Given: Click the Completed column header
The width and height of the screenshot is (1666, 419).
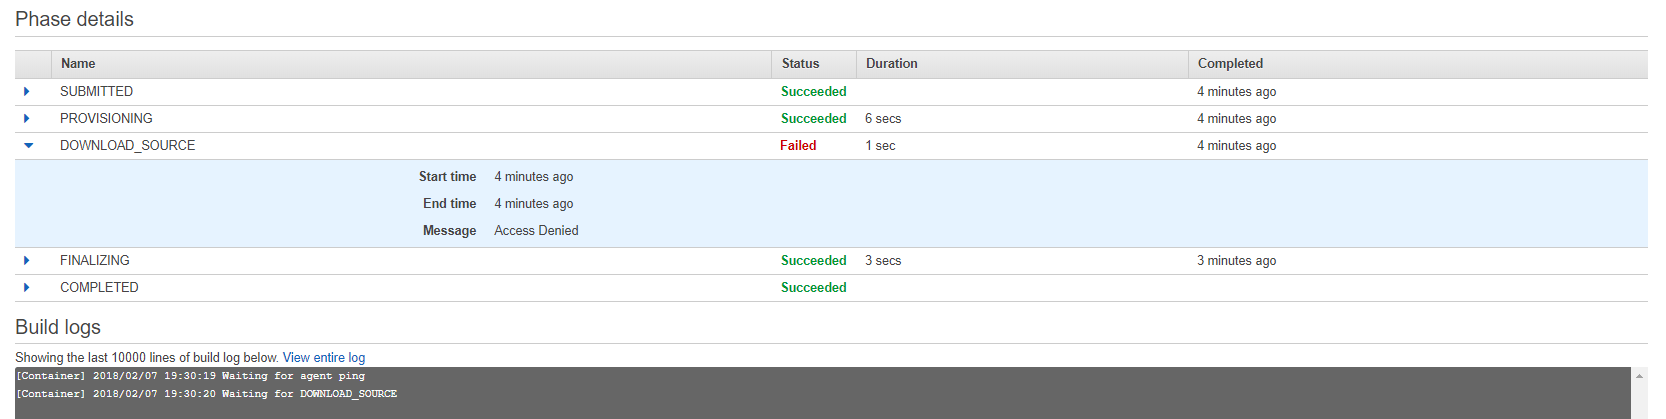Looking at the screenshot, I should click(x=1230, y=63).
